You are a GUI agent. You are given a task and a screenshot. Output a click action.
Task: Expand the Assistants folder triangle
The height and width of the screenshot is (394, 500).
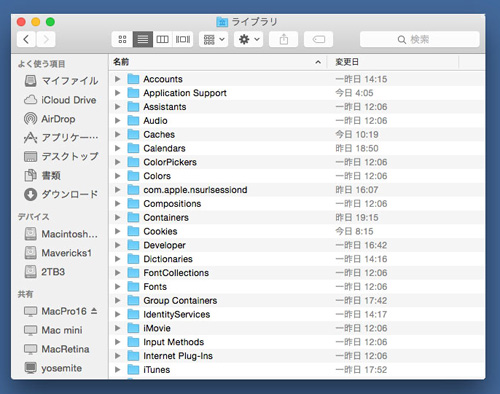point(117,107)
